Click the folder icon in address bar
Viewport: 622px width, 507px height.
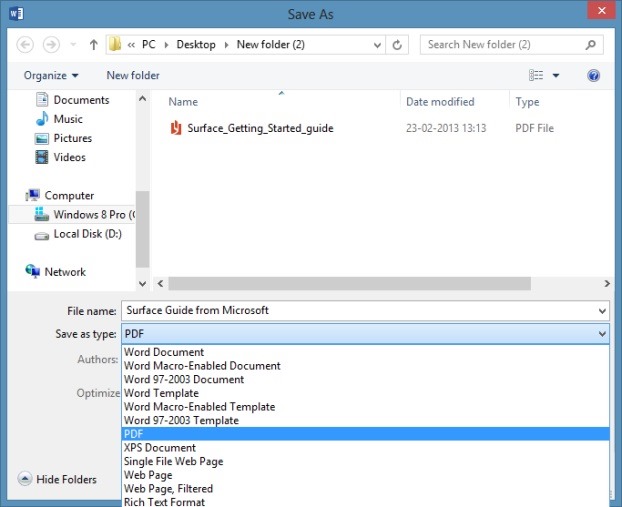[115, 44]
